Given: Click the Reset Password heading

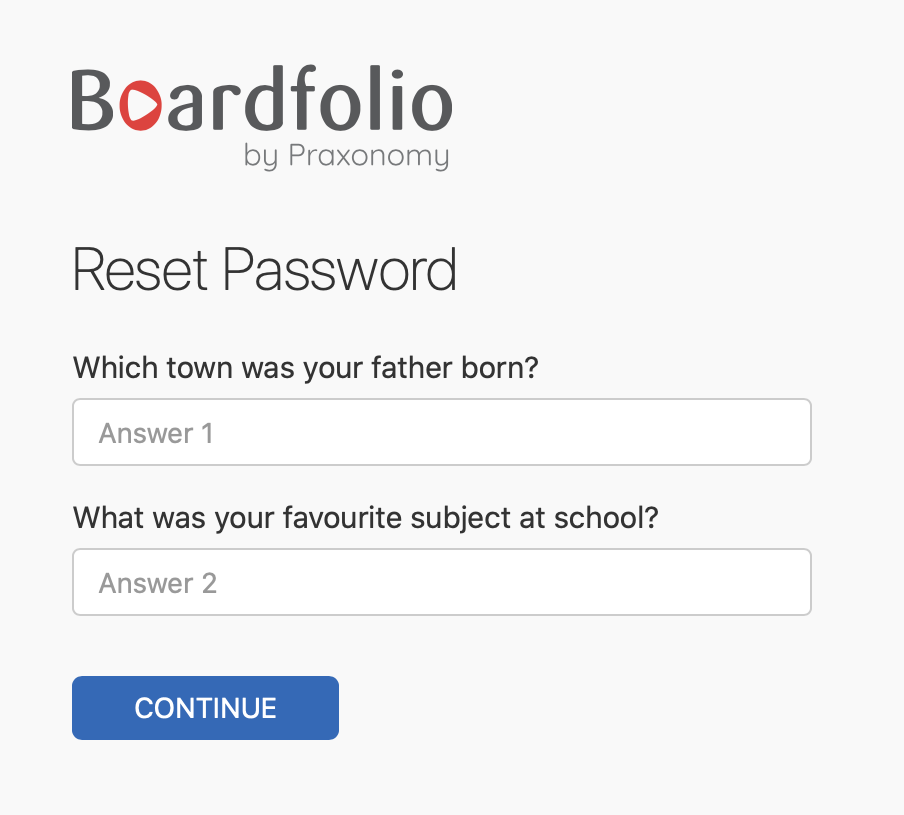Looking at the screenshot, I should pos(265,269).
